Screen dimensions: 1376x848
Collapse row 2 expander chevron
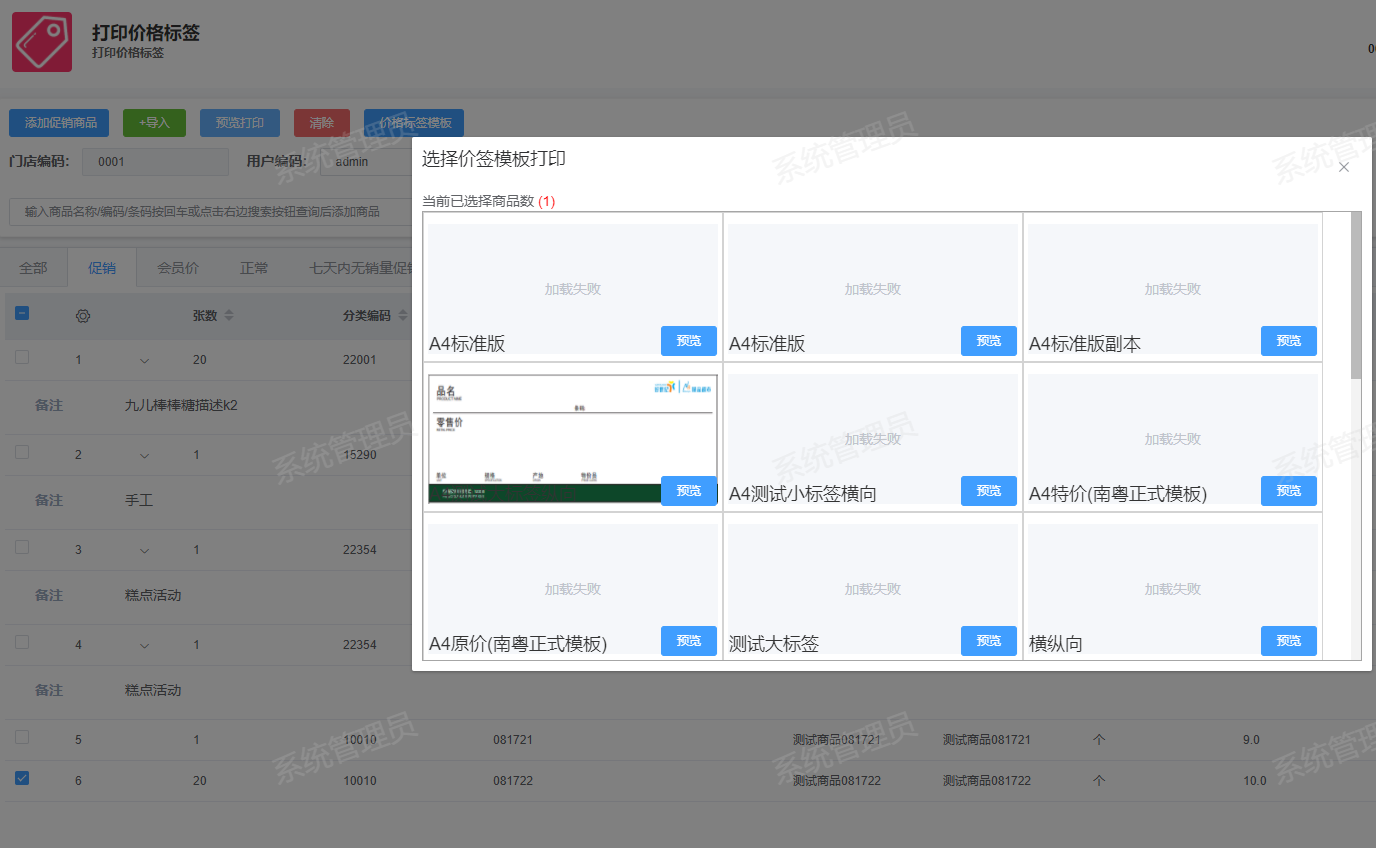click(x=144, y=455)
